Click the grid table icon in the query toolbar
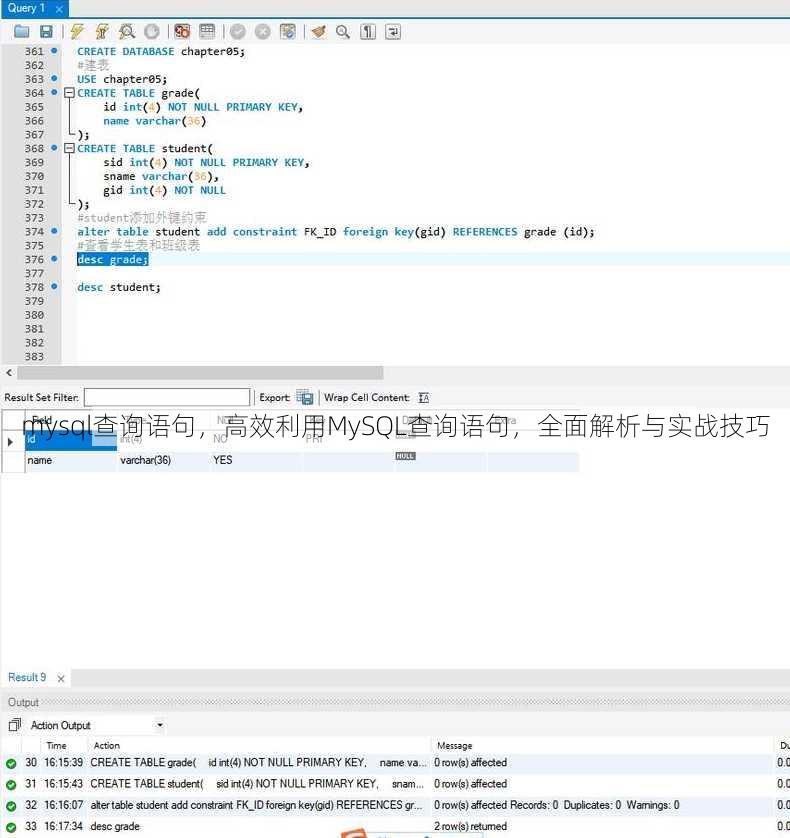790x838 pixels. pyautogui.click(x=207, y=32)
